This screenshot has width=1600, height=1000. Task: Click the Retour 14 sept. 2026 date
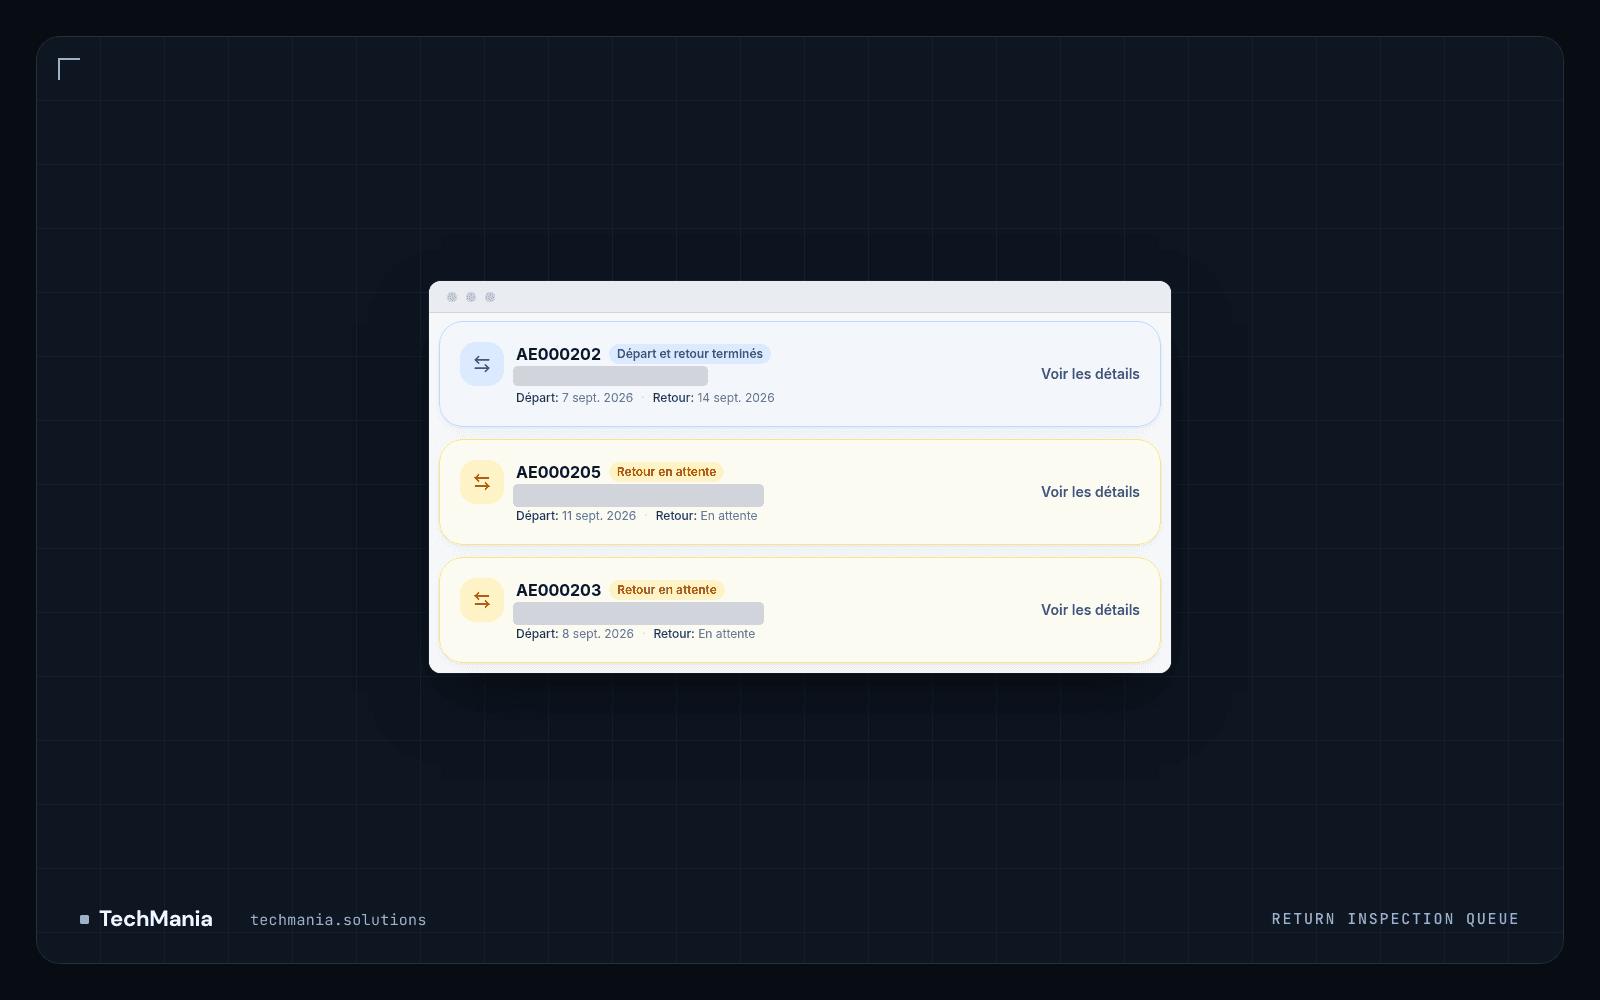[714, 398]
